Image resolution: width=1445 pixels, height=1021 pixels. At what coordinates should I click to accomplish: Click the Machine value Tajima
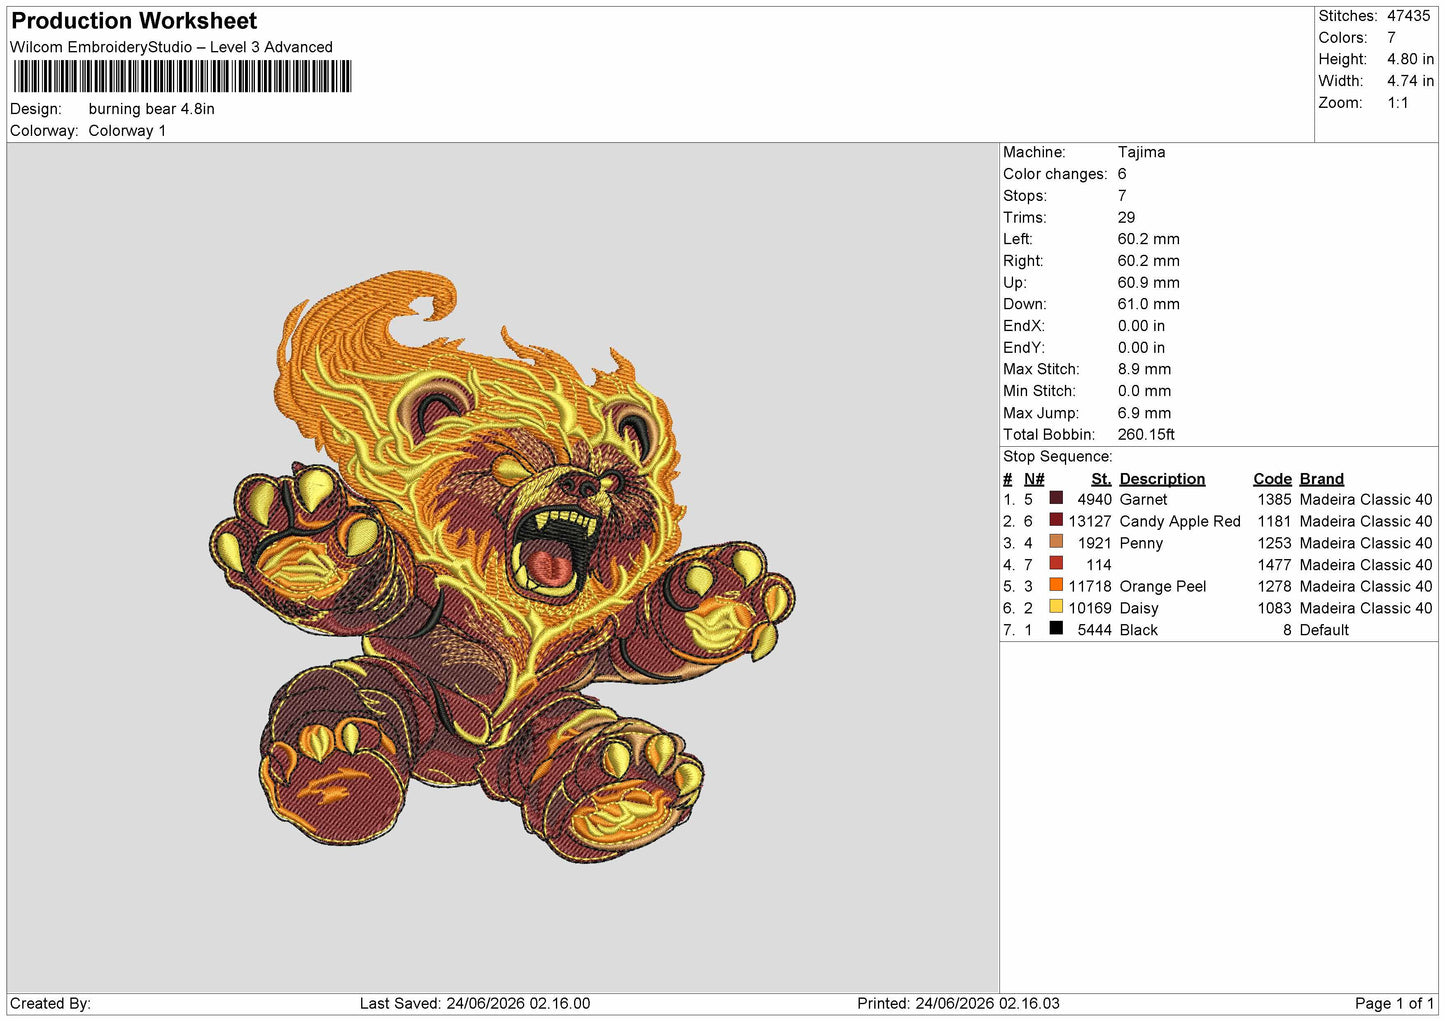point(1141,152)
